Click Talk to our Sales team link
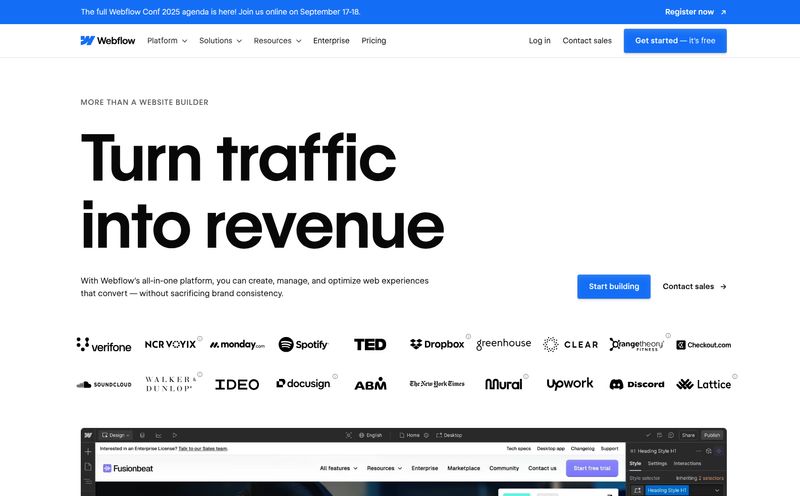800x496 pixels. point(203,449)
